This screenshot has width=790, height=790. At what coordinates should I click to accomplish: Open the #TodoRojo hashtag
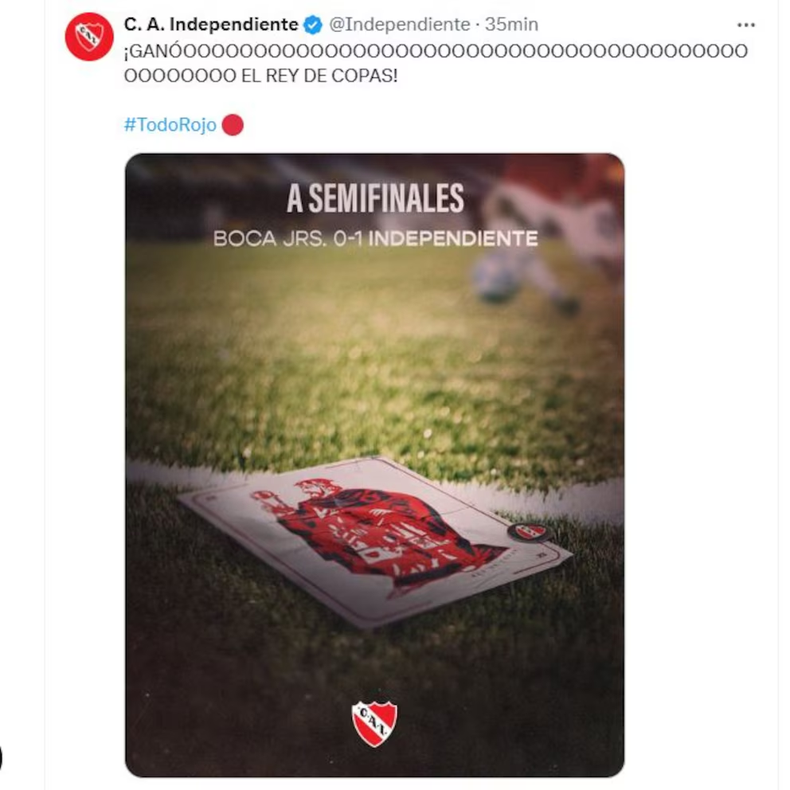pos(170,124)
